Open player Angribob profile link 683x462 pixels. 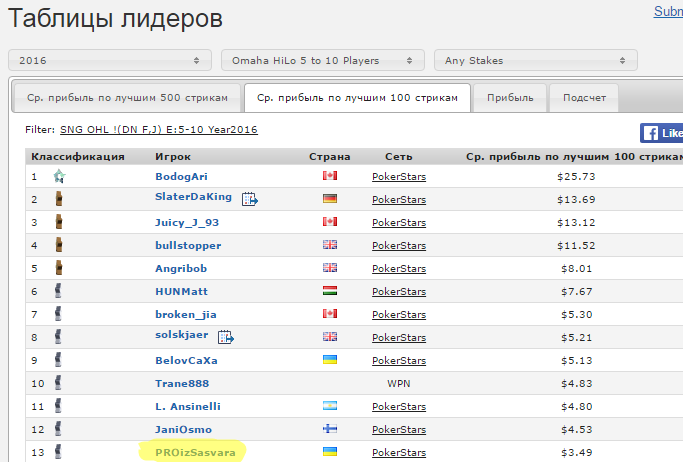[181, 268]
